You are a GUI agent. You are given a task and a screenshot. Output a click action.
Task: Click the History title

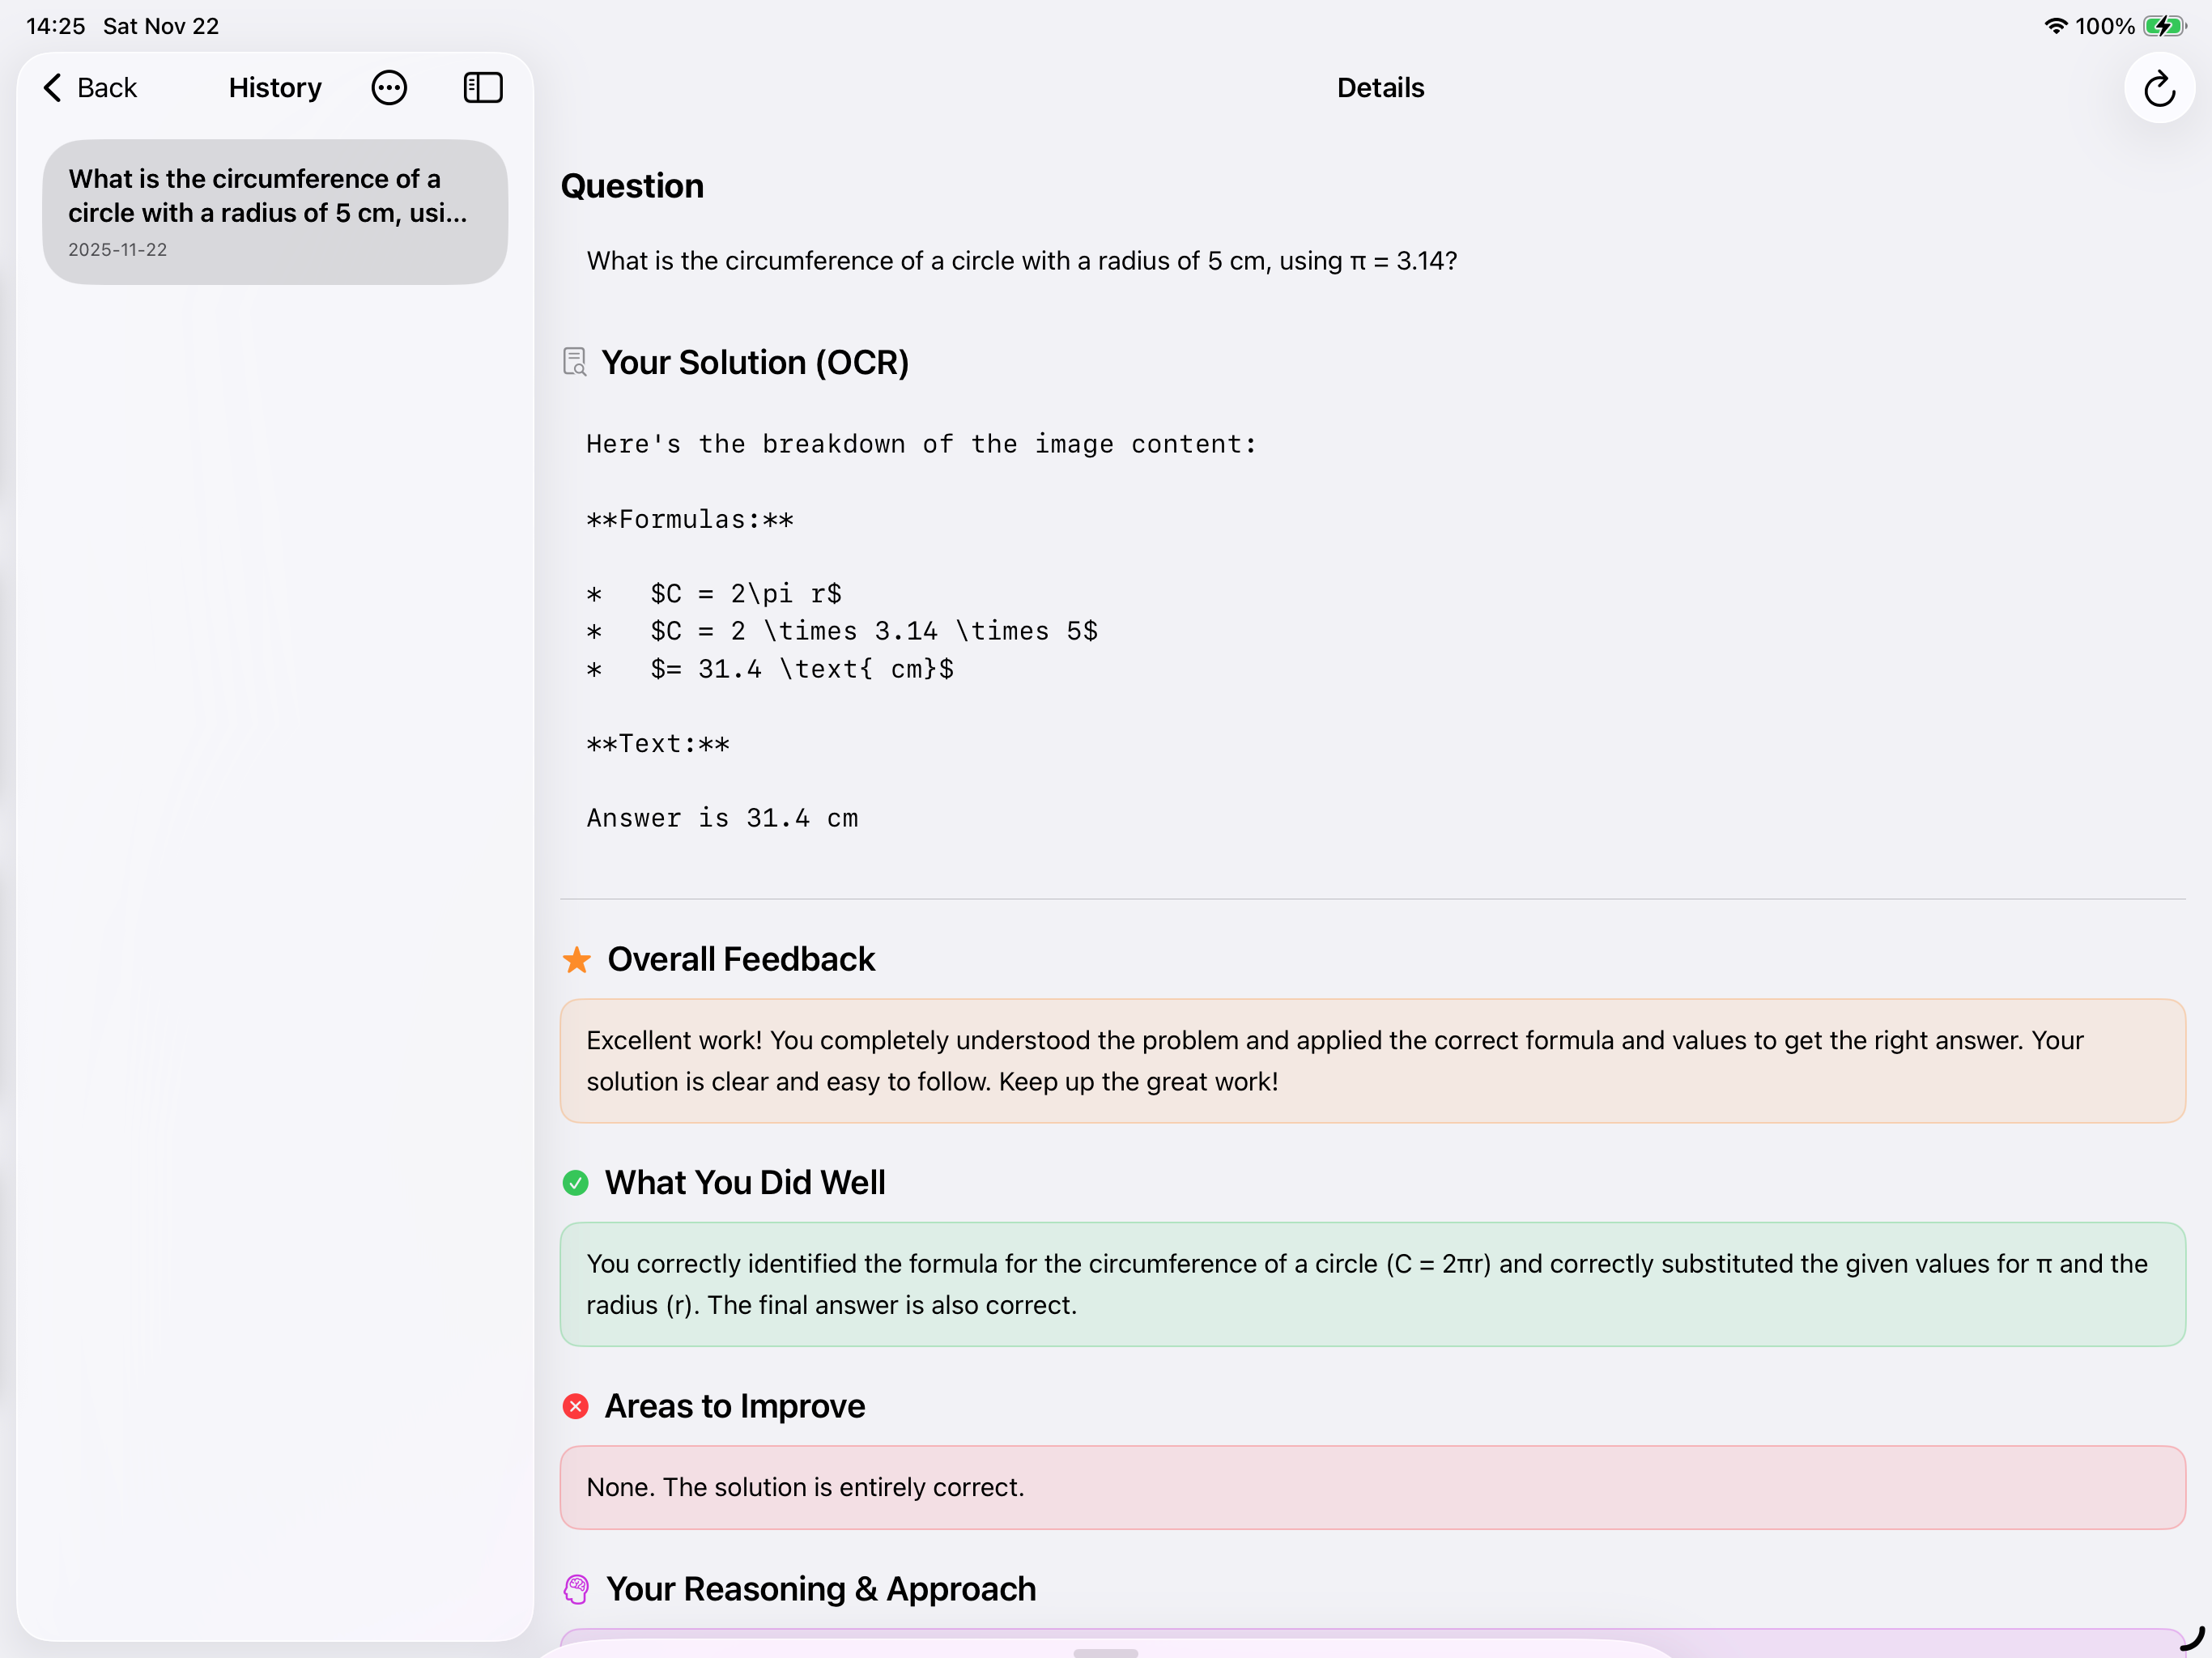point(275,88)
